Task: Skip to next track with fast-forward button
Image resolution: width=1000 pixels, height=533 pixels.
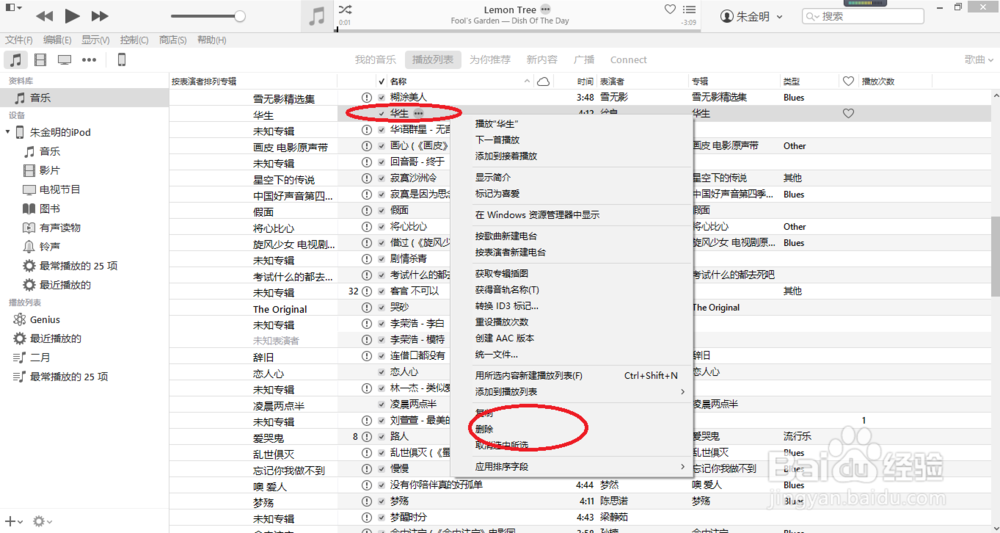Action: pos(100,16)
